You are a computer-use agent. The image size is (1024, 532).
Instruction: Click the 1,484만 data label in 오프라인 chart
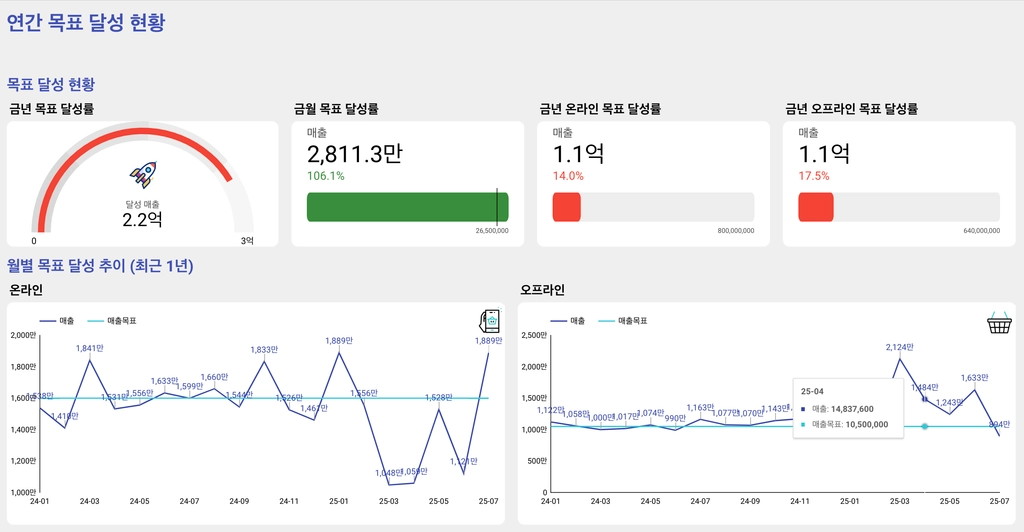click(925, 388)
